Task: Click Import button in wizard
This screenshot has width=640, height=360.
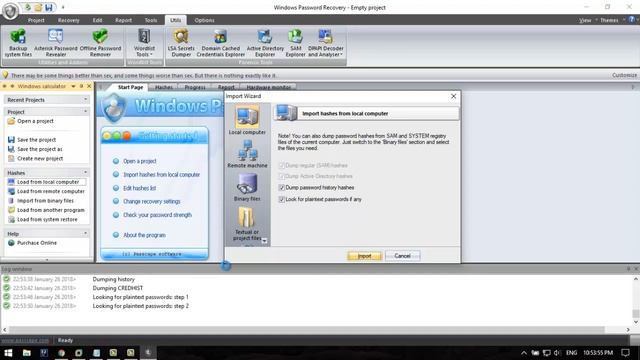Action: [364, 256]
